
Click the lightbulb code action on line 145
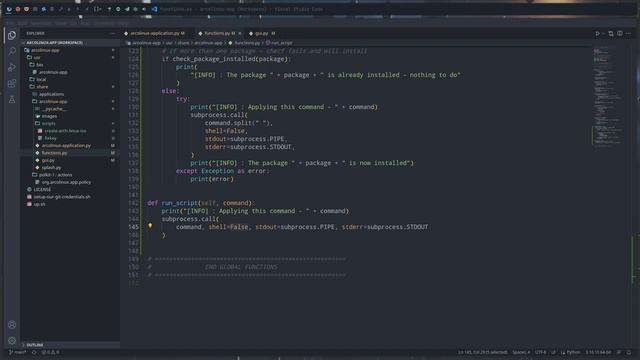coord(150,226)
